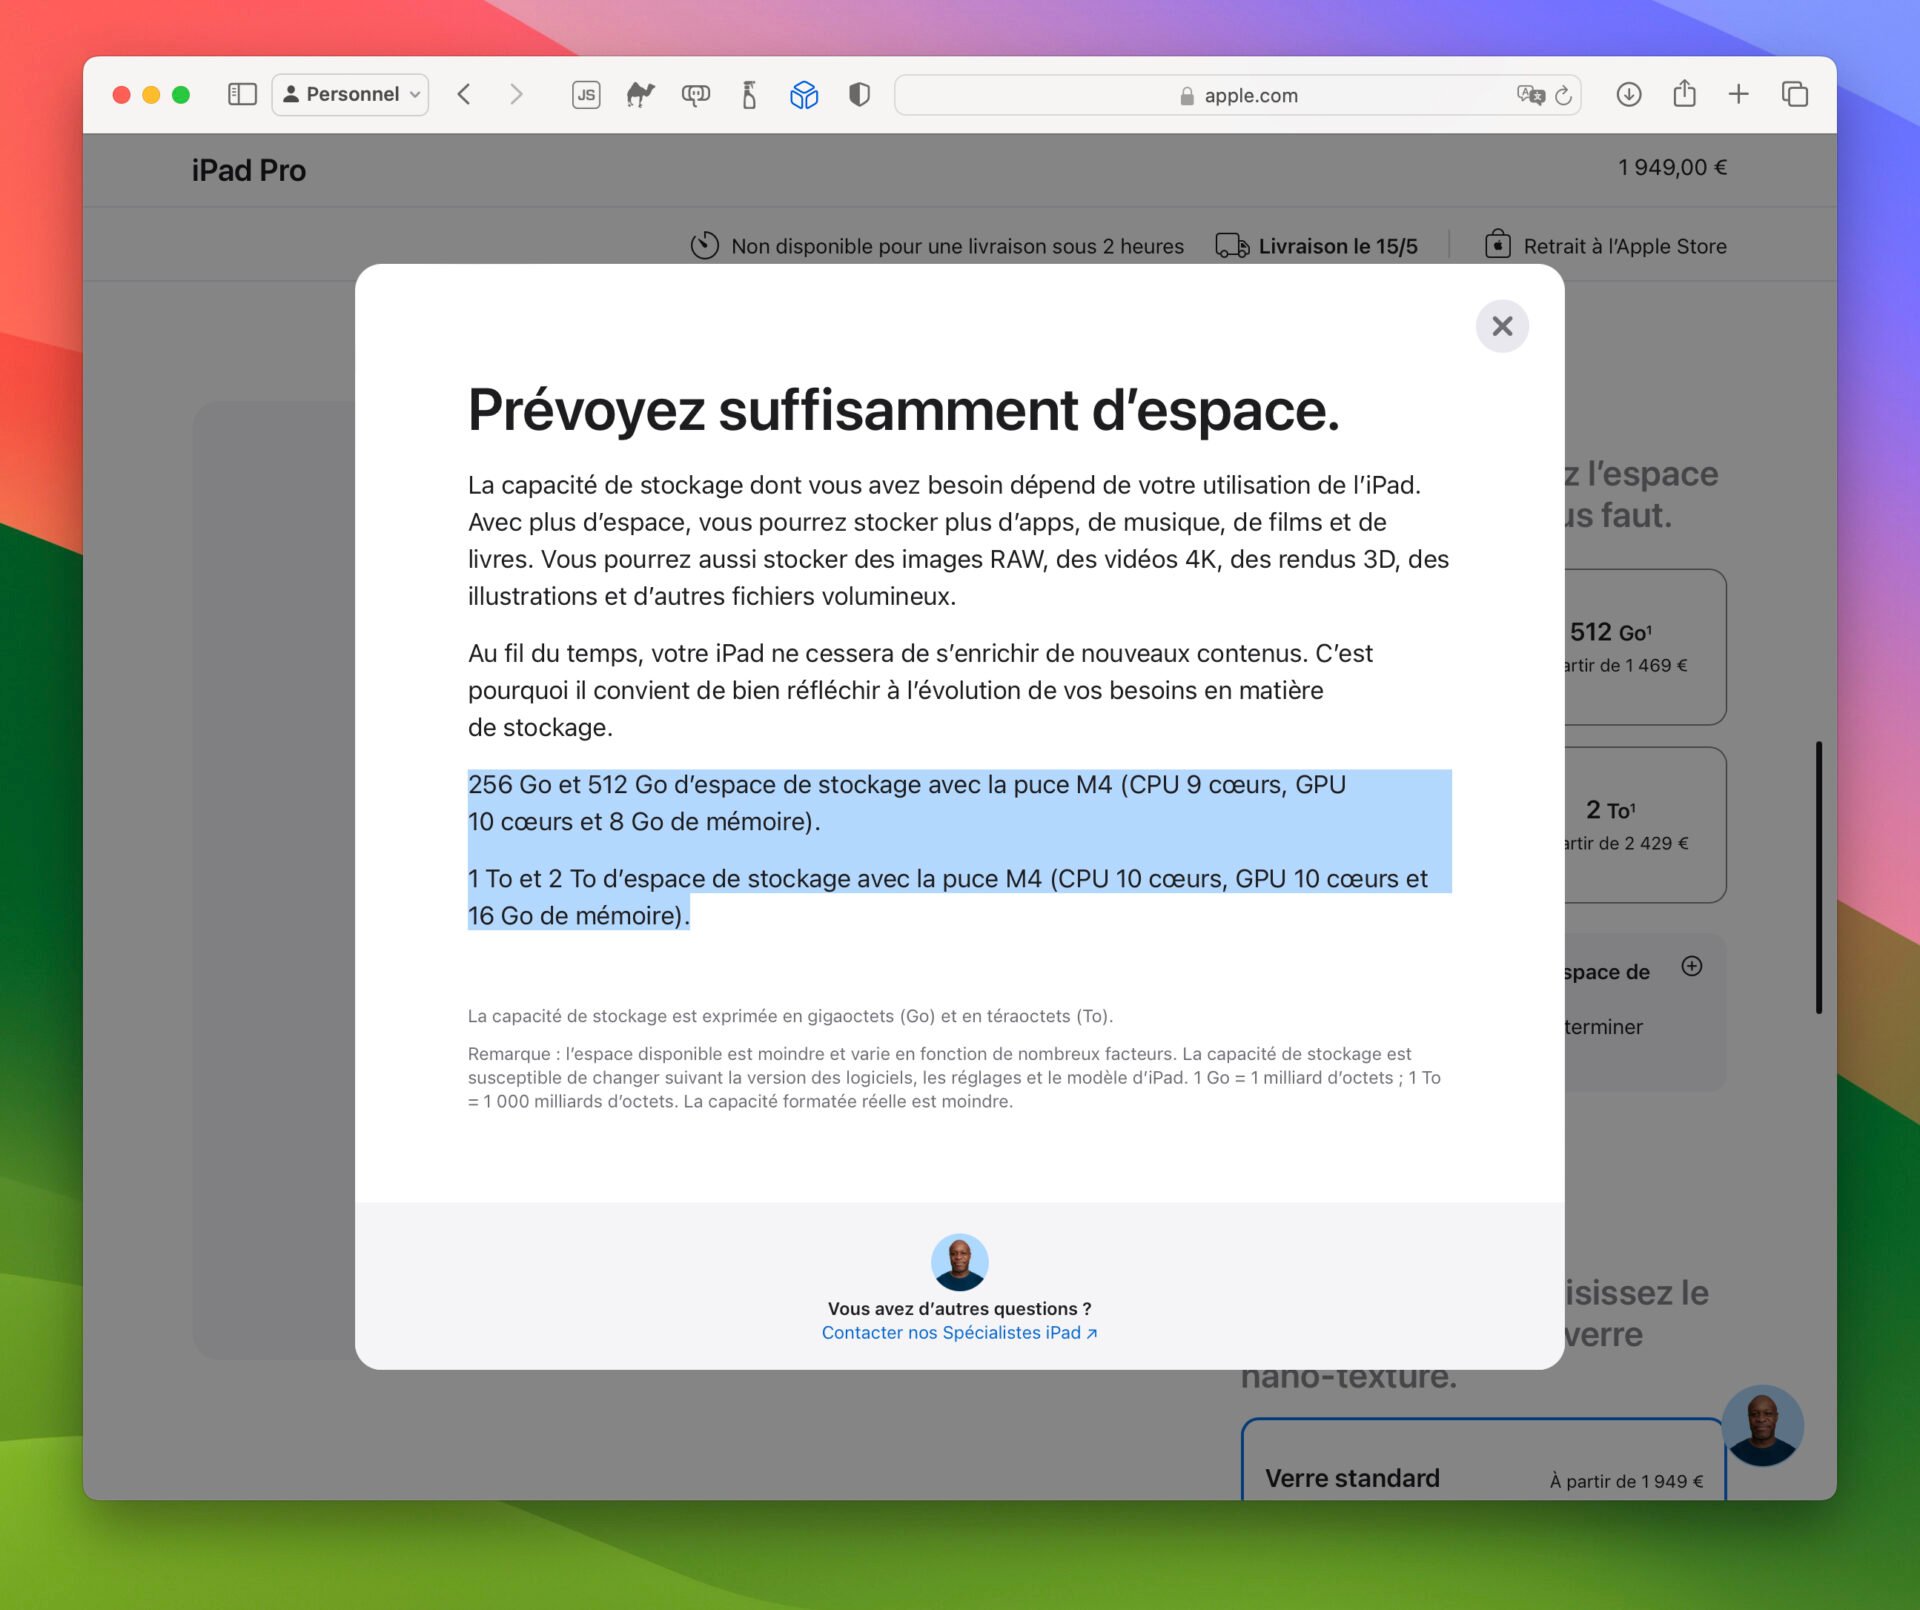Select the Verre standard option
Image resolution: width=1920 pixels, height=1610 pixels.
tap(1483, 1460)
